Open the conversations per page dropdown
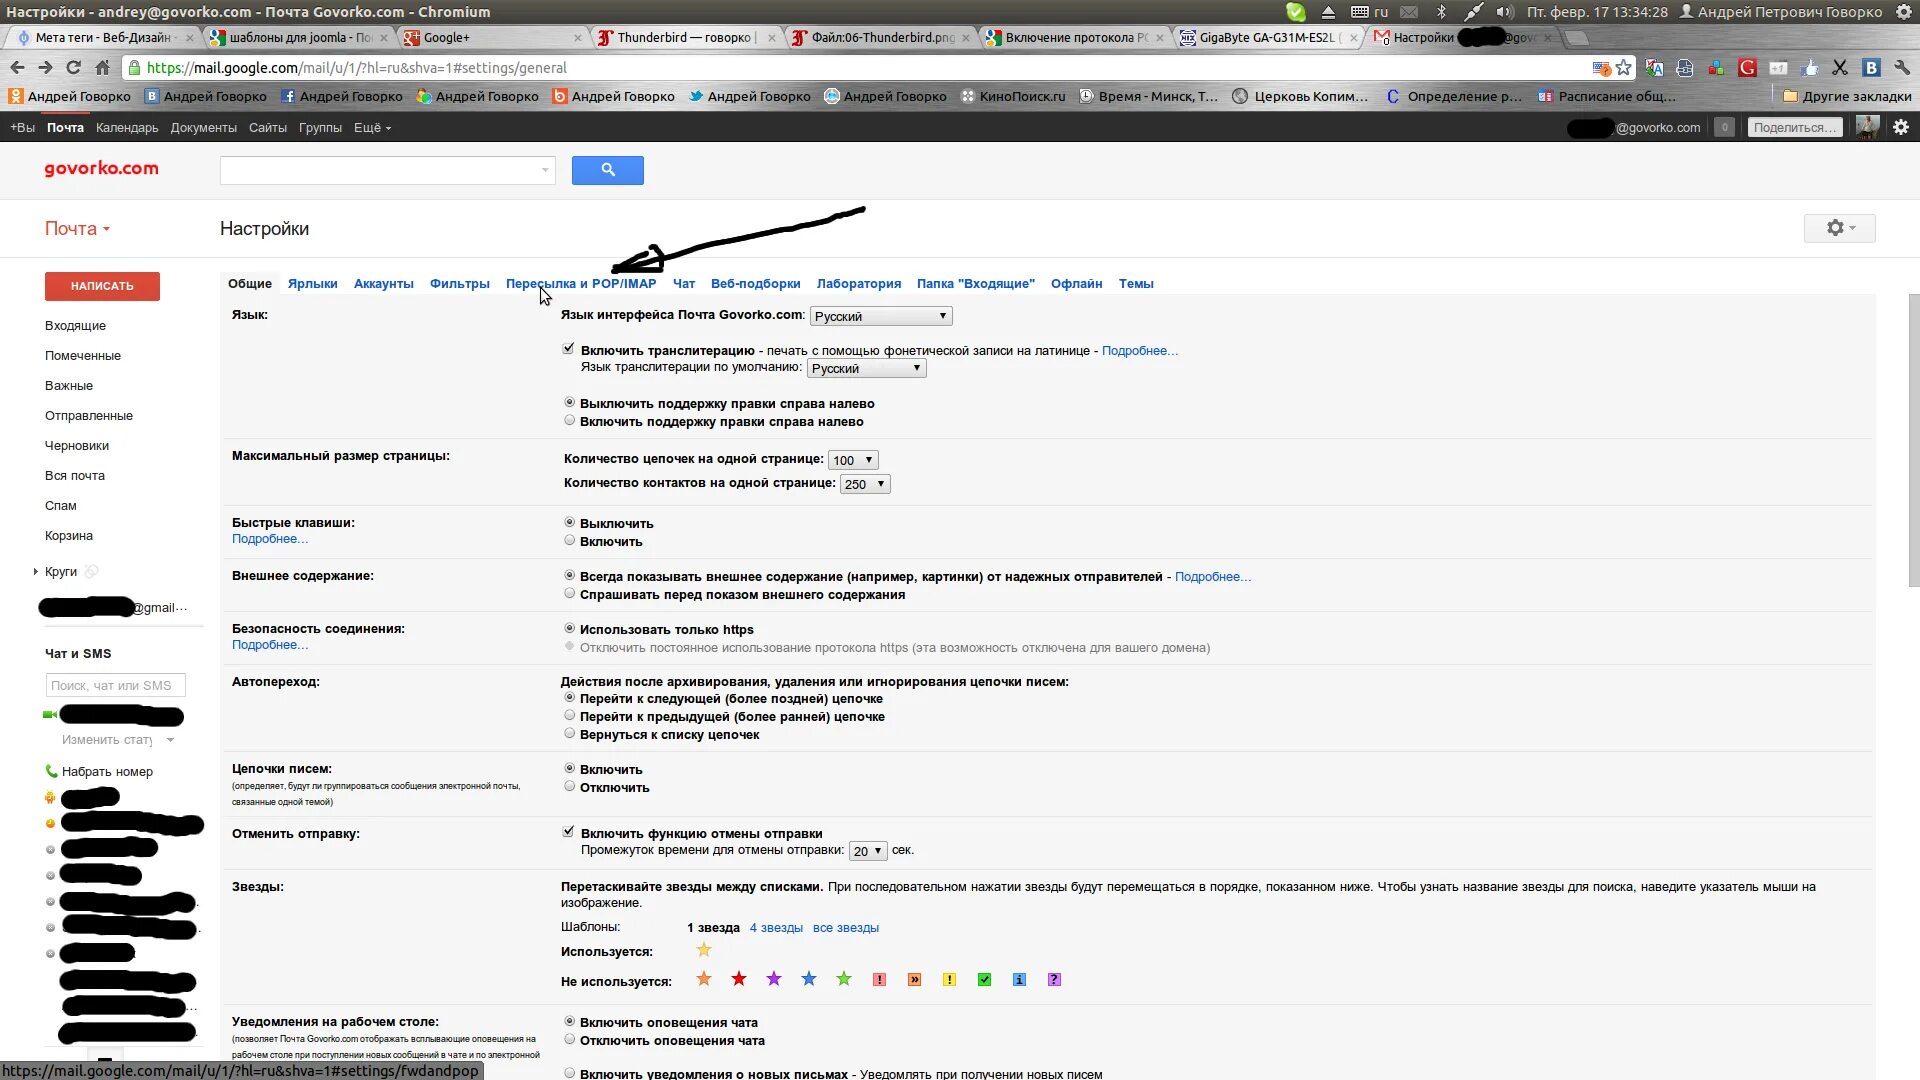Screen dimensions: 1920x1080 [x=852, y=460]
